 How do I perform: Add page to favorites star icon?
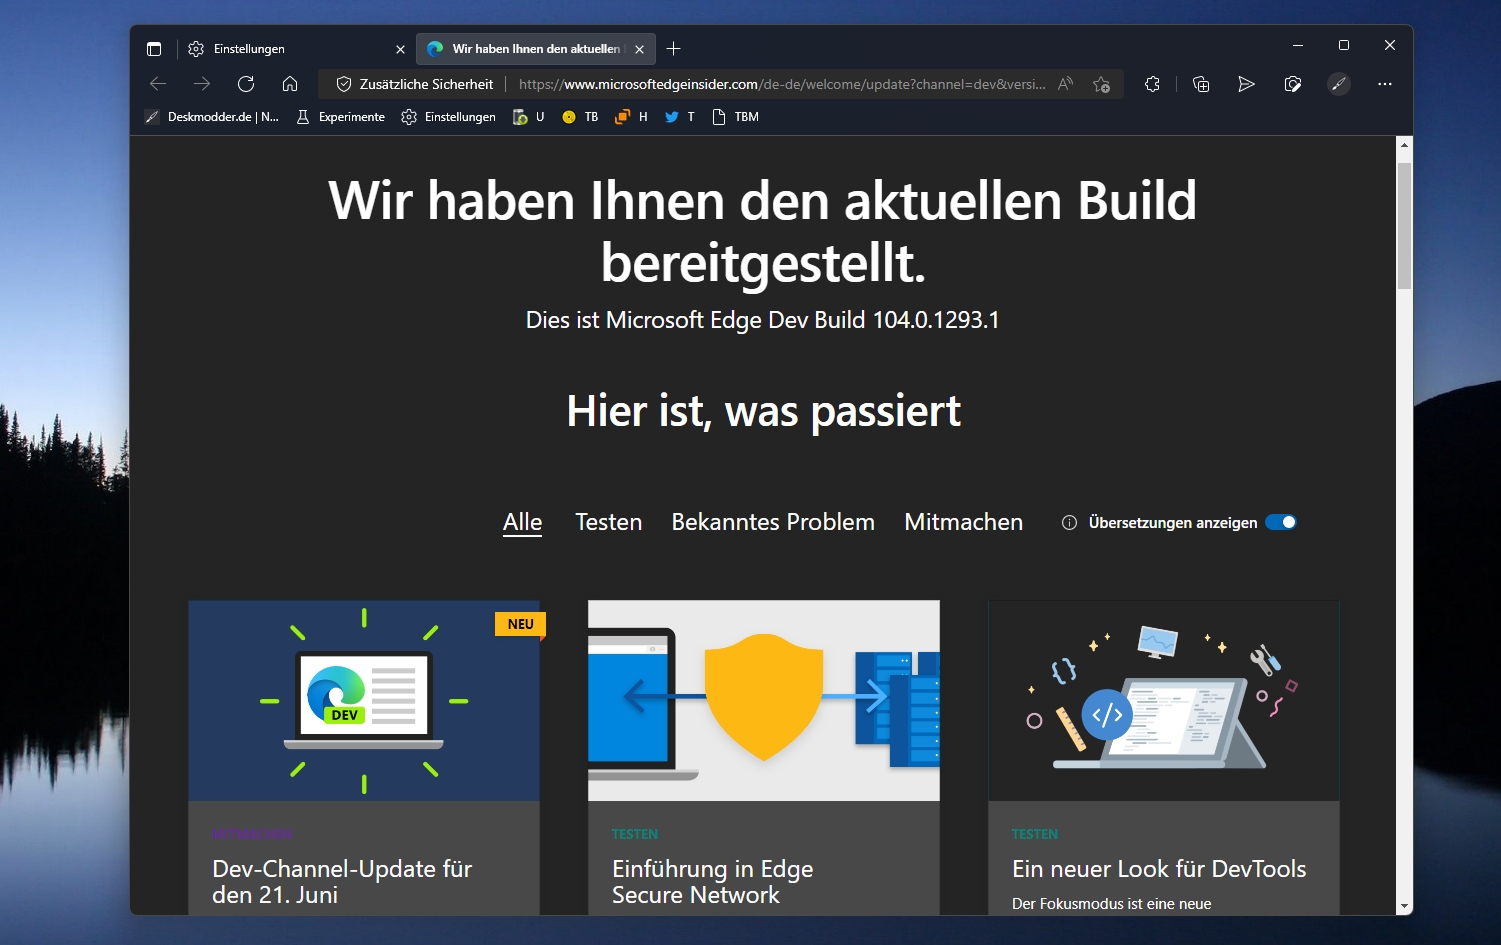point(1102,84)
